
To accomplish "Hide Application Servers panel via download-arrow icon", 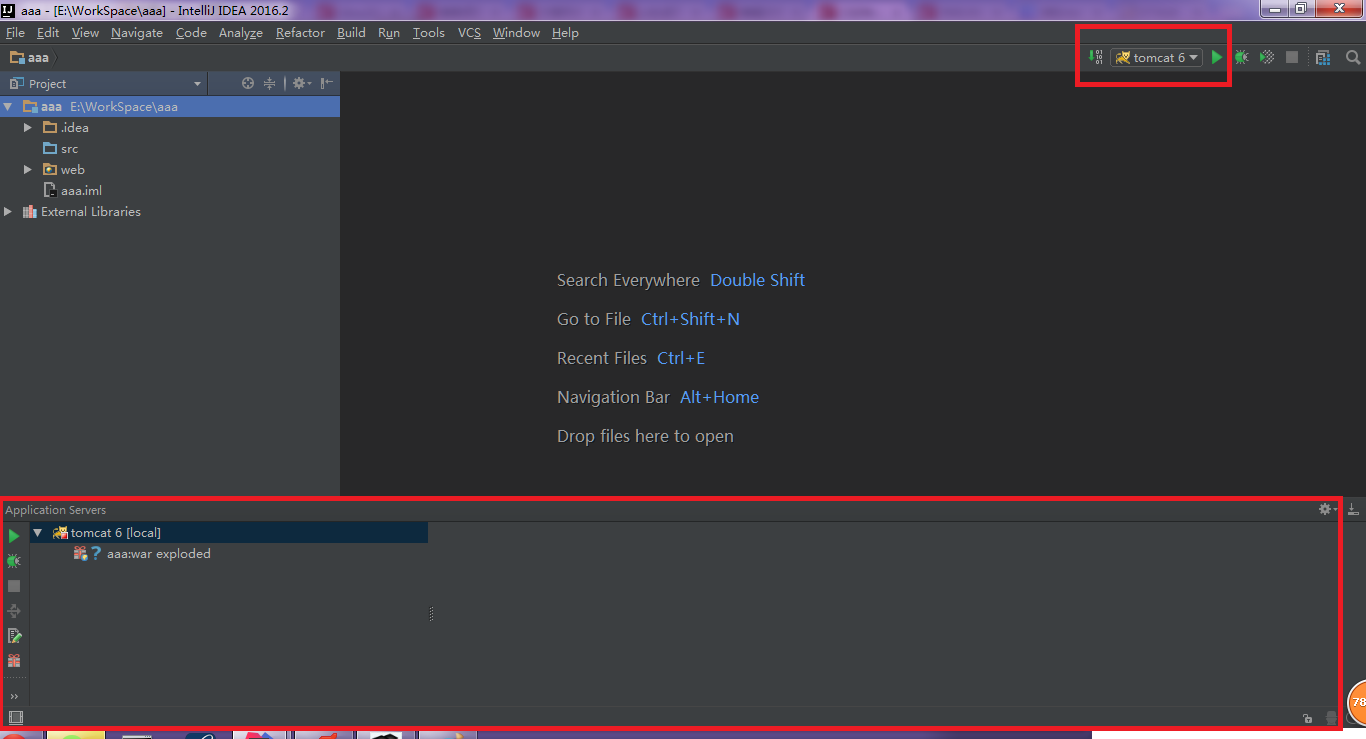I will (1353, 509).
